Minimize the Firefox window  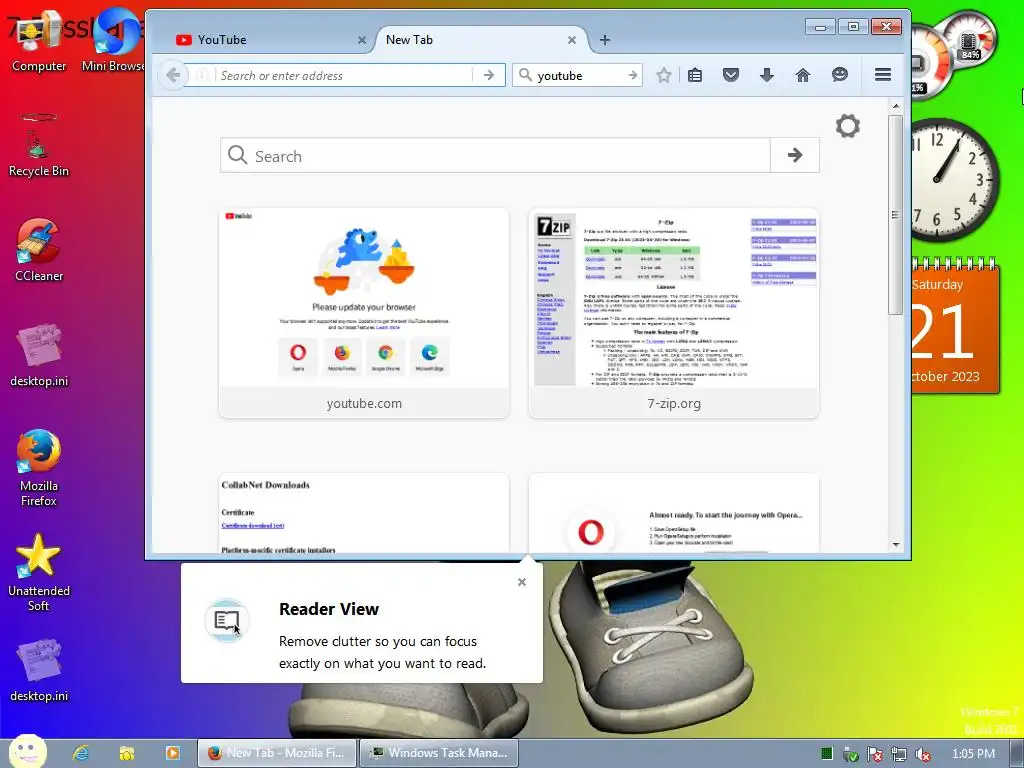click(x=820, y=27)
